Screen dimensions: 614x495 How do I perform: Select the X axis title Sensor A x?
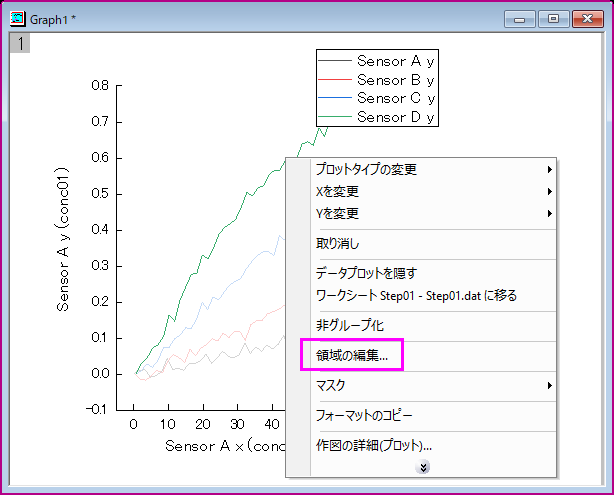click(x=226, y=446)
